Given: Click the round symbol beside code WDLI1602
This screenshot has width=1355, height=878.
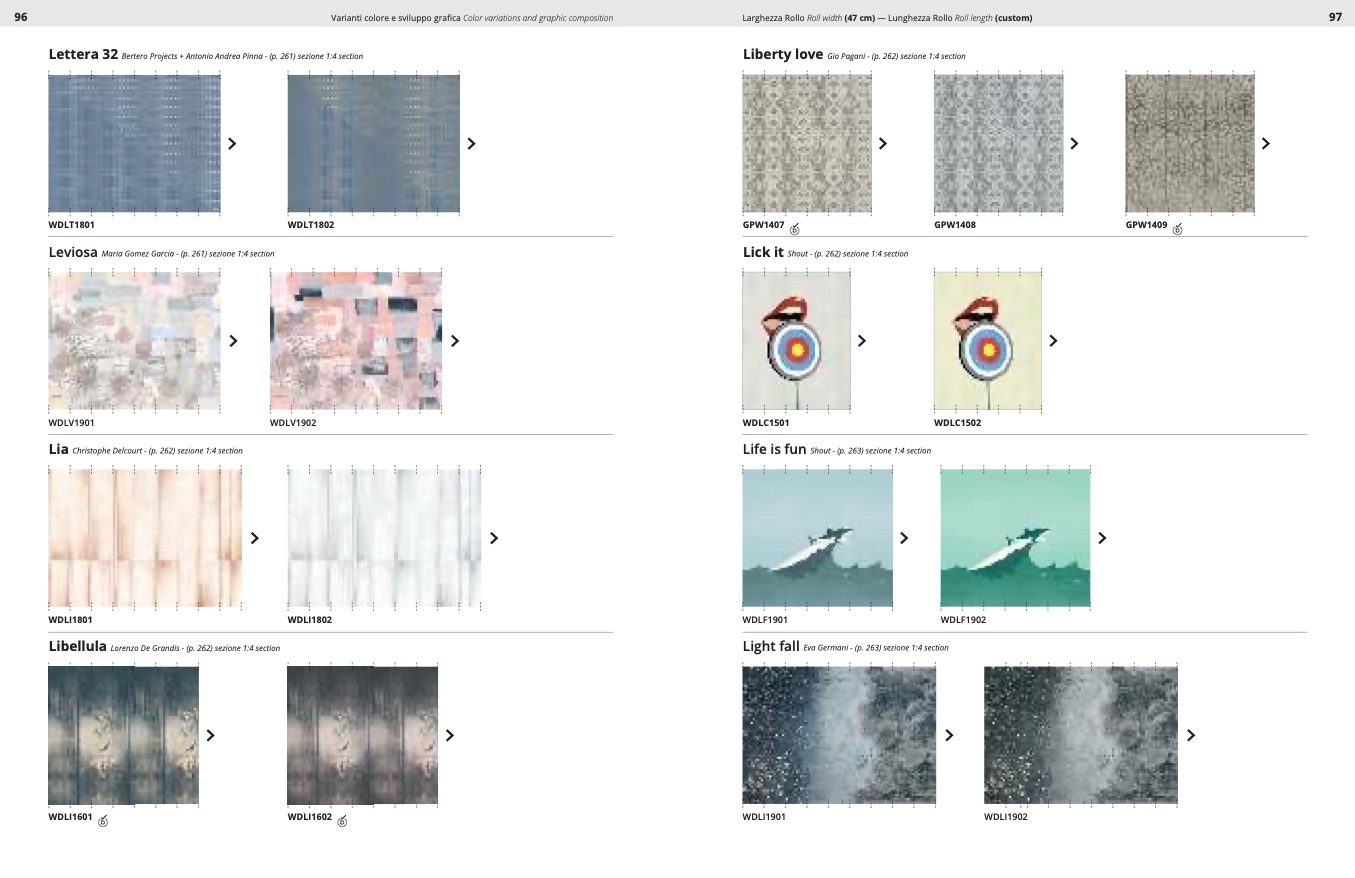Looking at the screenshot, I should coord(342,821).
